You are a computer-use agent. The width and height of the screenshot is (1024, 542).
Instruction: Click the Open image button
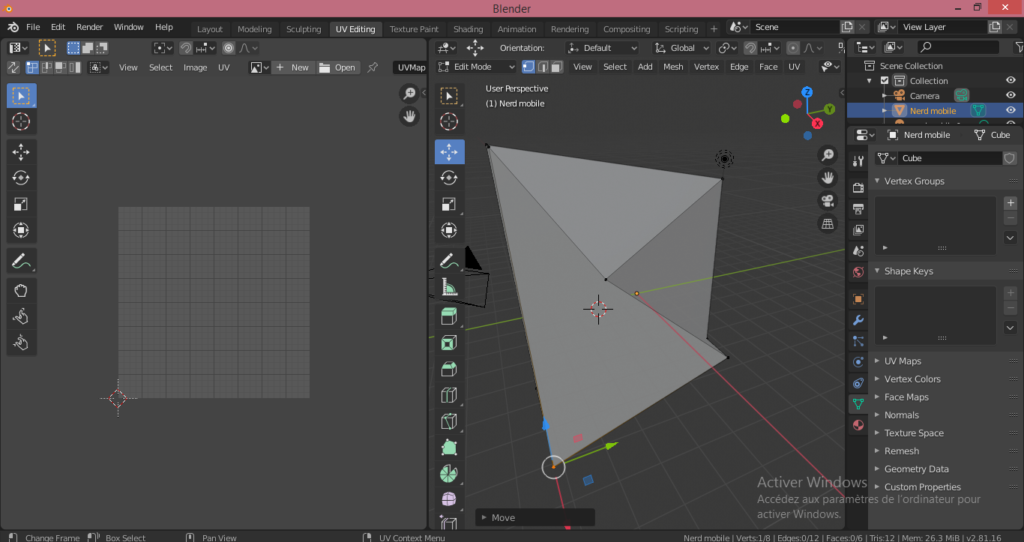click(337, 67)
